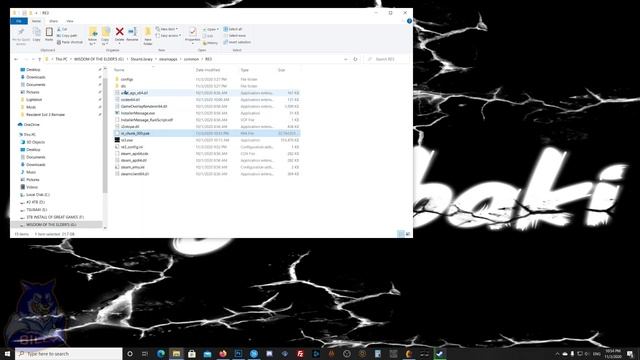Open Lightshot in Quick access

point(34,100)
